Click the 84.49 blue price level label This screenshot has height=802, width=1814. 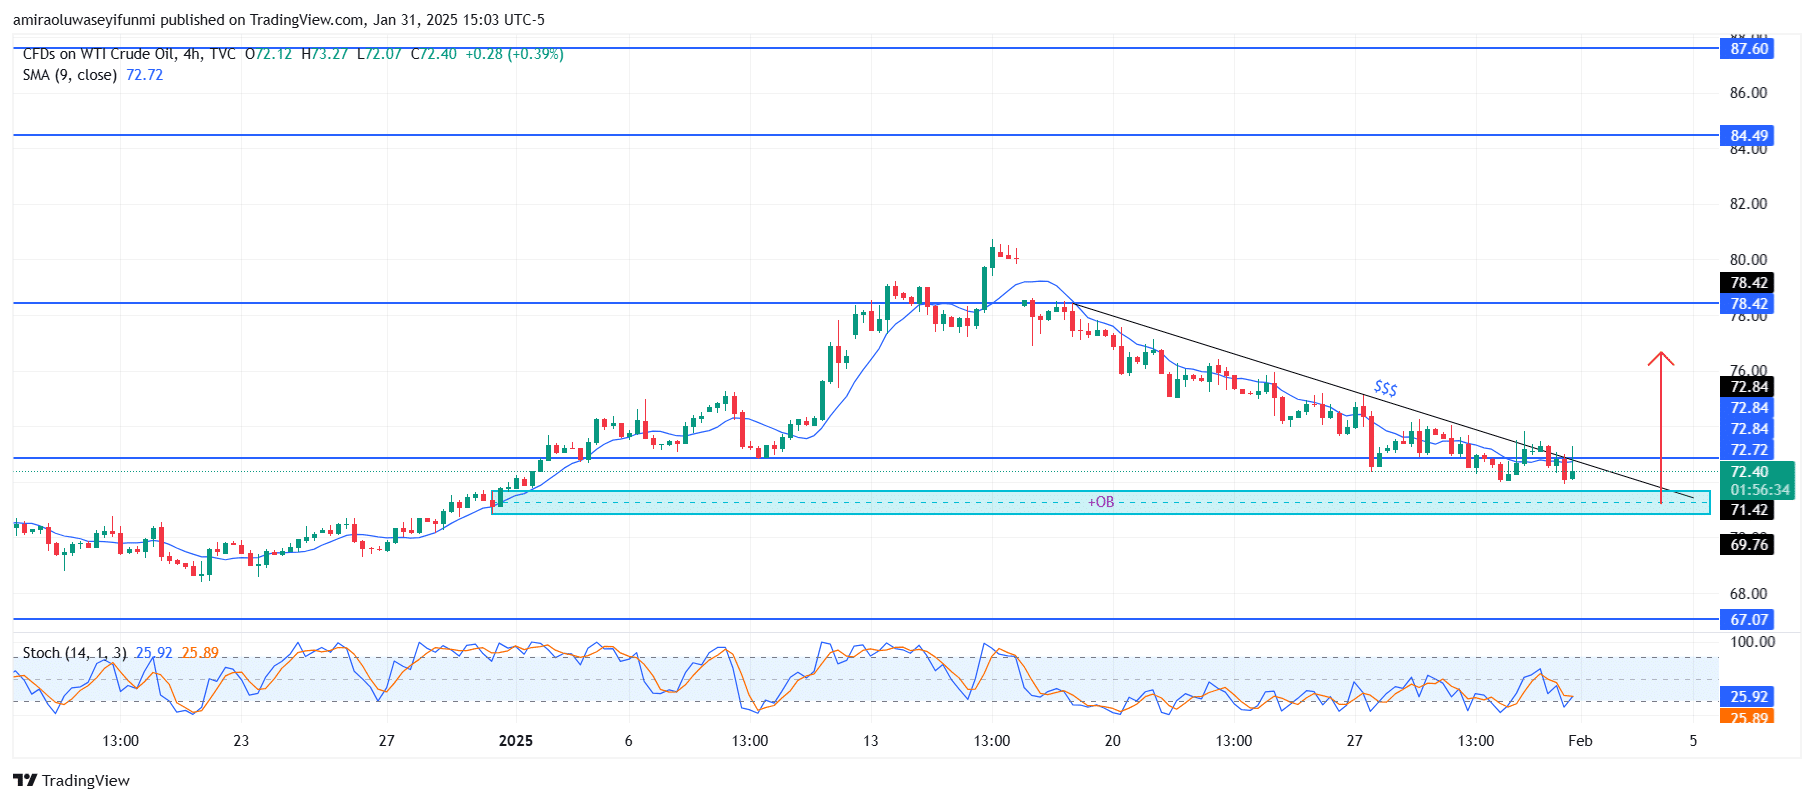pyautogui.click(x=1748, y=135)
